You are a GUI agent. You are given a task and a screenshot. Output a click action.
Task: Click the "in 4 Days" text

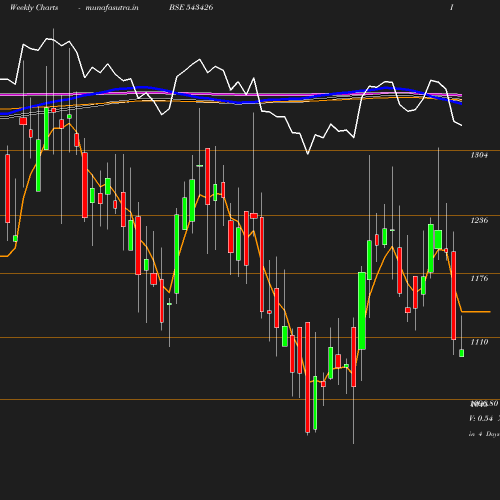[484, 434]
